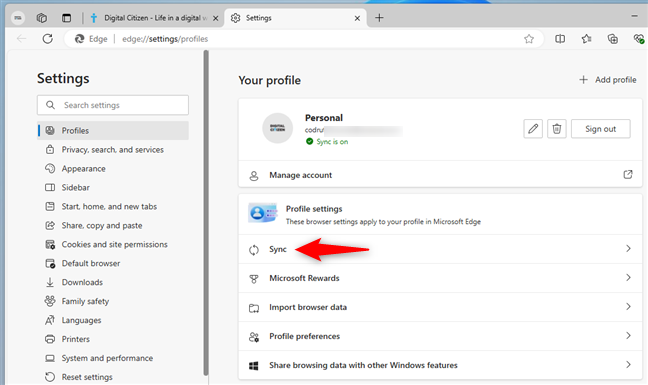This screenshot has height=385, width=648.
Task: Click the Sync is on status
Action: point(327,142)
